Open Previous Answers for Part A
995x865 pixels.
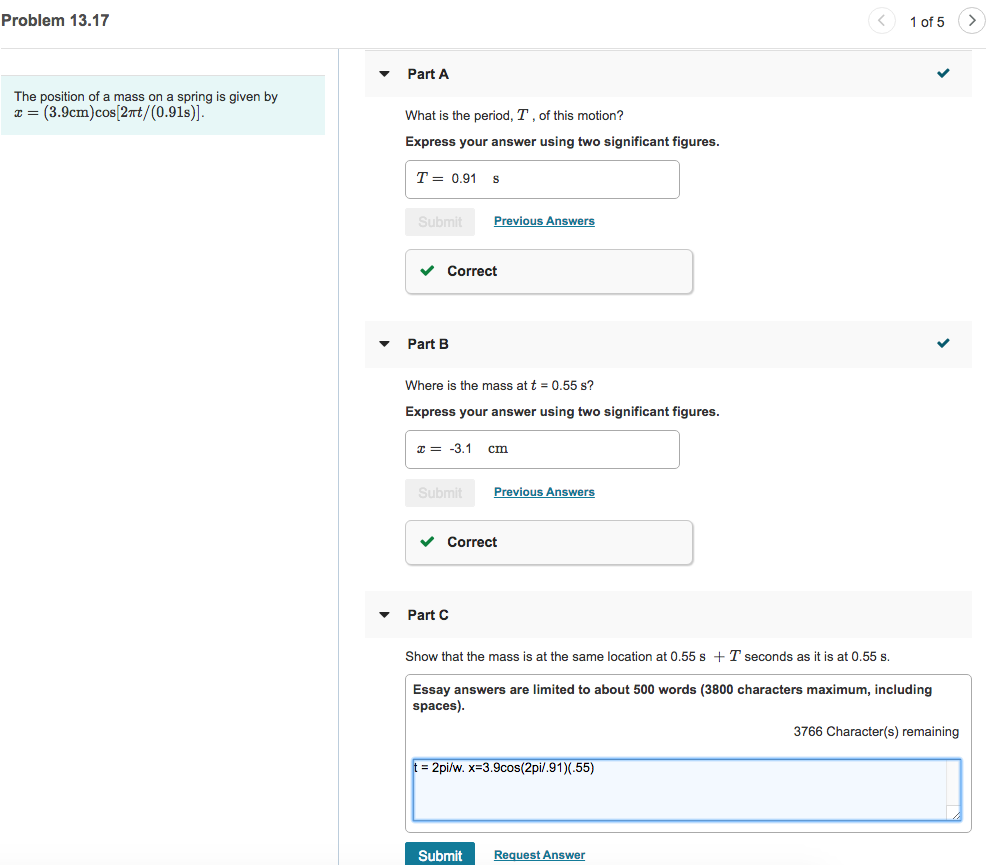point(544,220)
